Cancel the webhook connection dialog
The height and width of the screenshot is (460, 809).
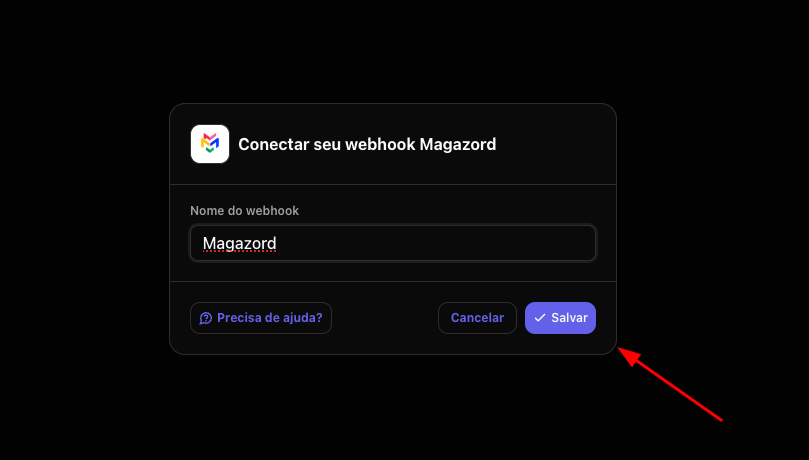click(x=477, y=318)
